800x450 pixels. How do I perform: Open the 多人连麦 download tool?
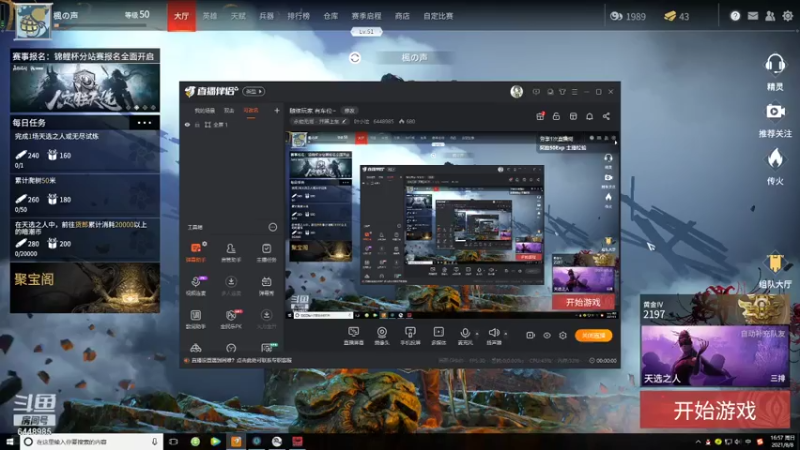(231, 286)
